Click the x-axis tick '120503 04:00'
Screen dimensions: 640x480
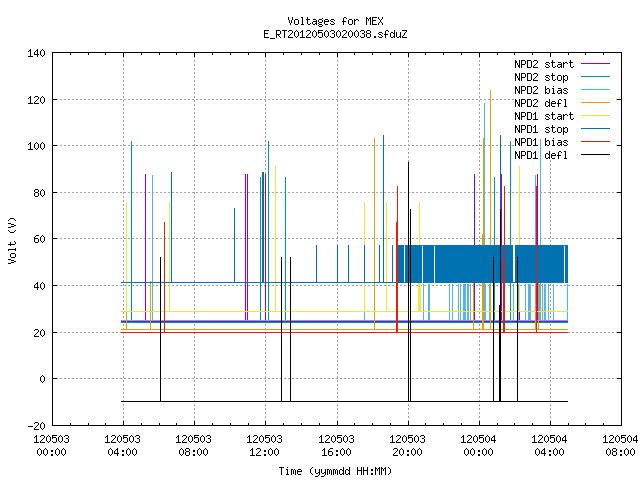pos(122,446)
